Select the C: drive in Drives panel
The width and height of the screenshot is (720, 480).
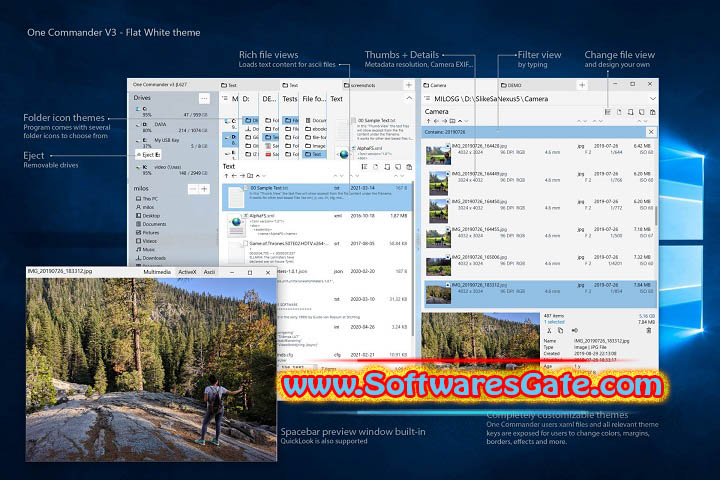pyautogui.click(x=172, y=112)
